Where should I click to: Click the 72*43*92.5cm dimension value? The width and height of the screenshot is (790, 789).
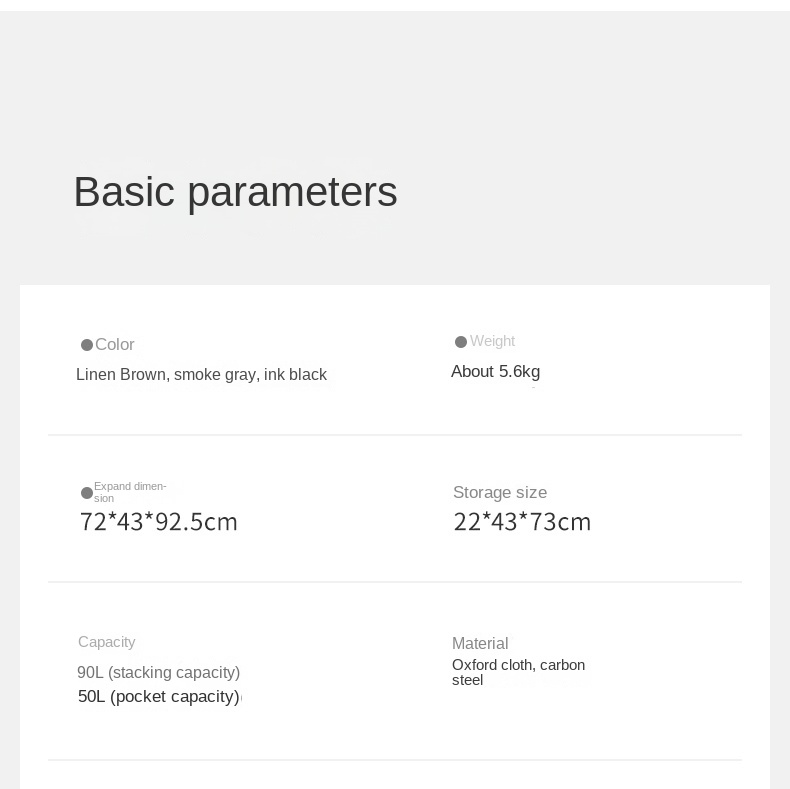click(x=159, y=521)
